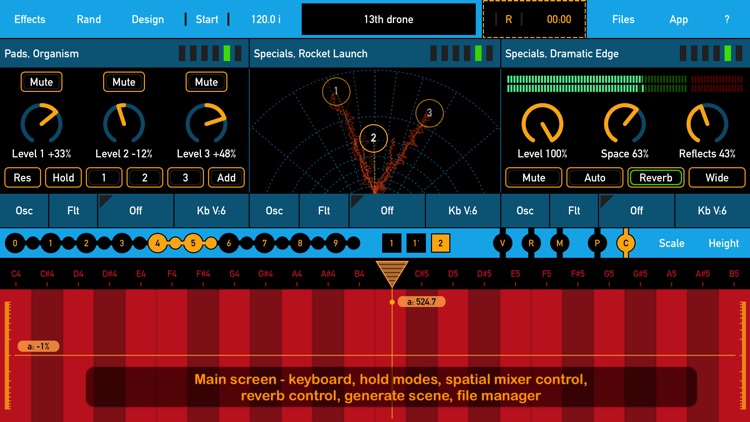
Task: Open Pads, Organism sound selector
Action: pos(124,54)
